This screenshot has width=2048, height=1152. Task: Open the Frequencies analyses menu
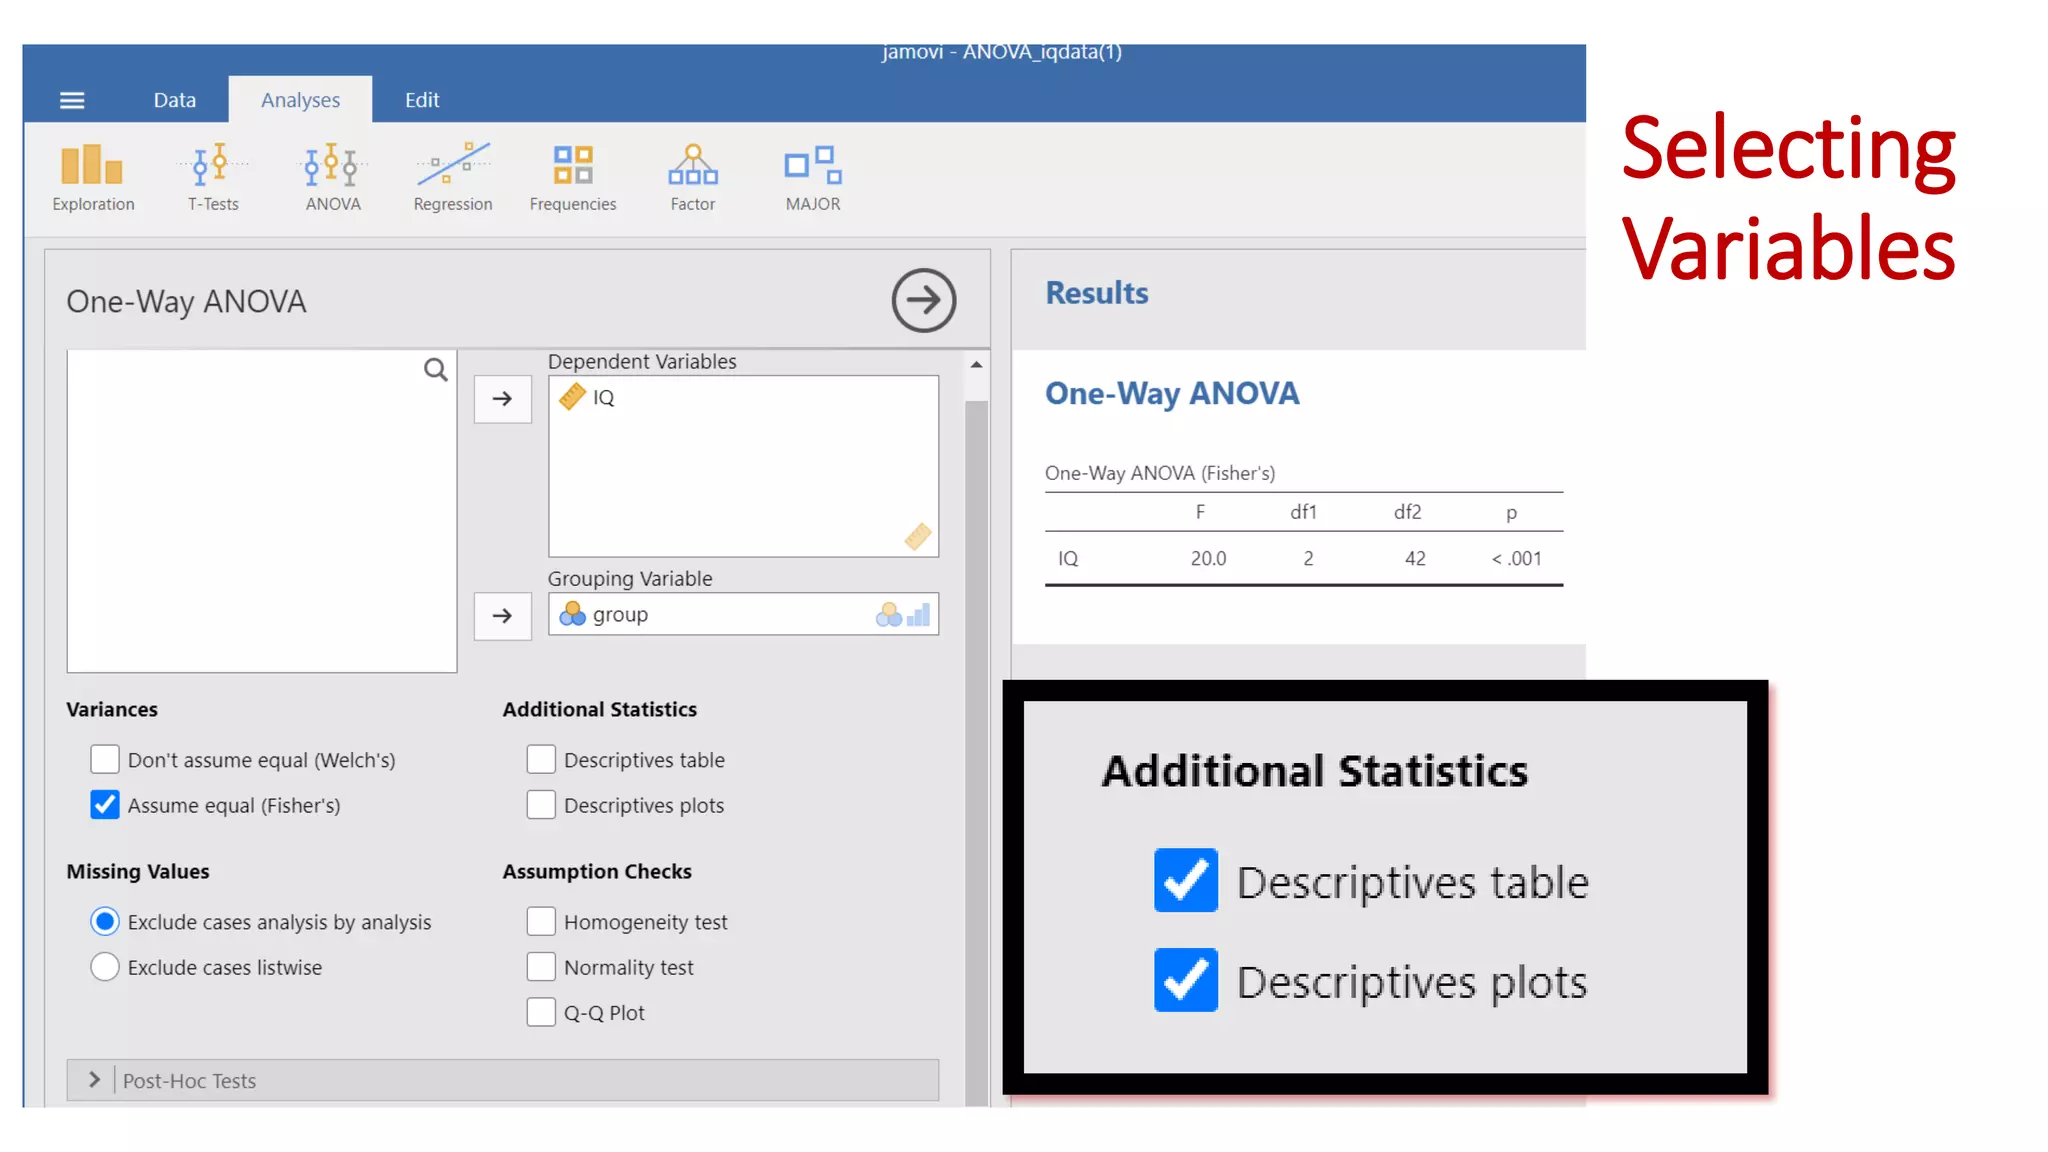point(573,177)
